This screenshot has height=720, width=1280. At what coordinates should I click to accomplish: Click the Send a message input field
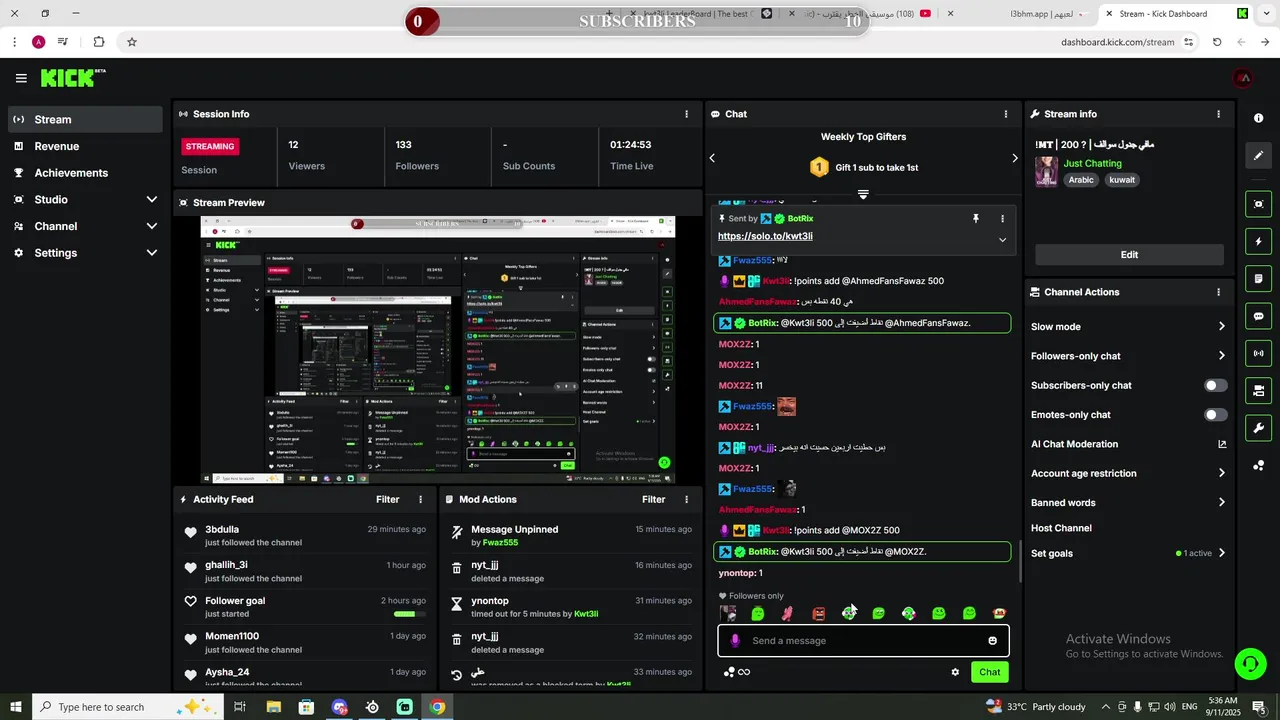(863, 641)
